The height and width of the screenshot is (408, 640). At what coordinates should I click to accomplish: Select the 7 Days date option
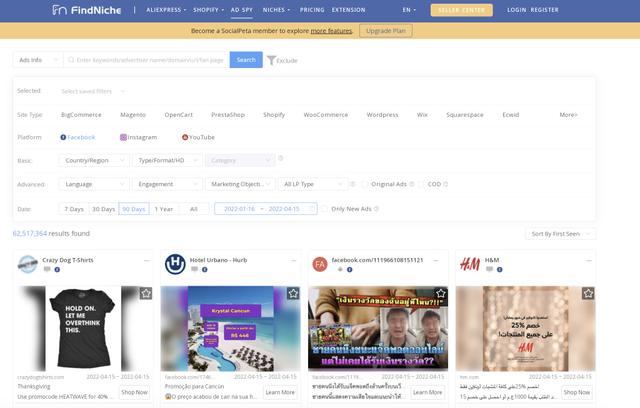click(x=74, y=209)
